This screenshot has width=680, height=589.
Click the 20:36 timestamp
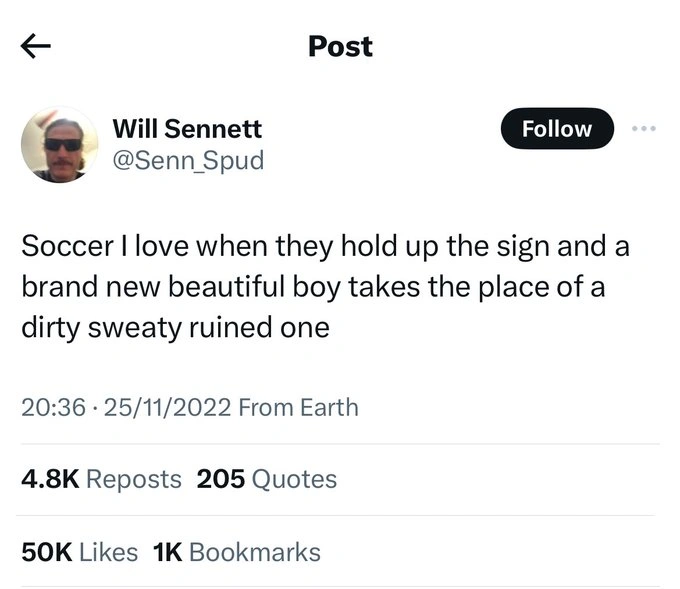tap(53, 407)
